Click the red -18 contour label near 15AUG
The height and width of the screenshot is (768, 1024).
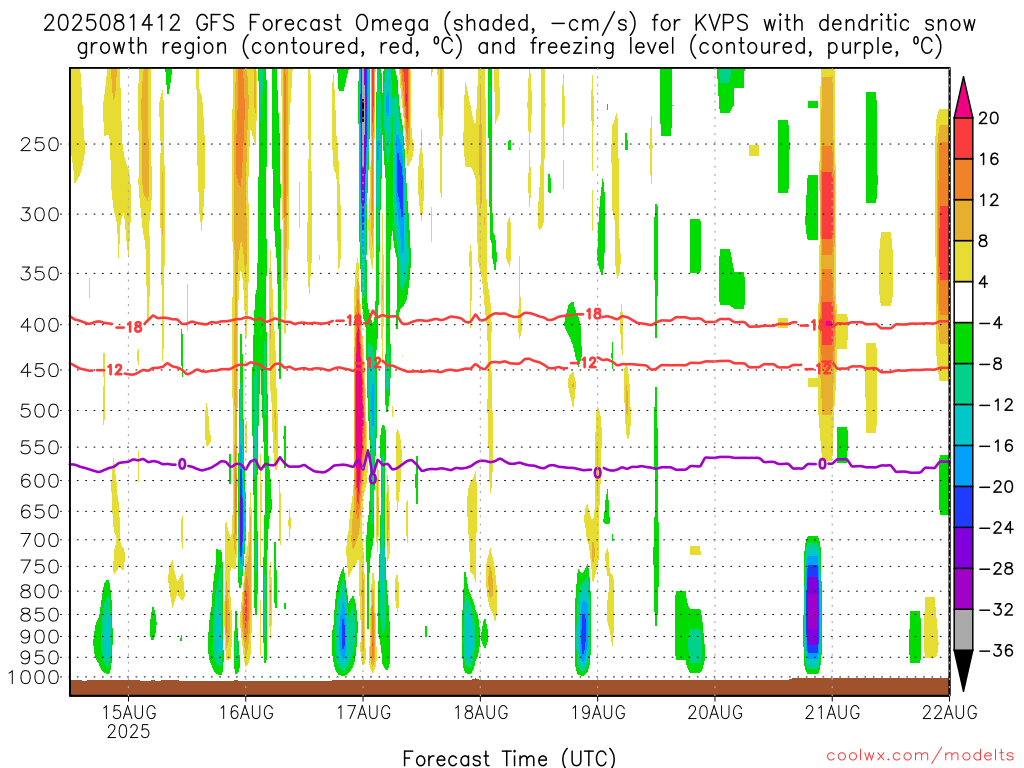[129, 327]
